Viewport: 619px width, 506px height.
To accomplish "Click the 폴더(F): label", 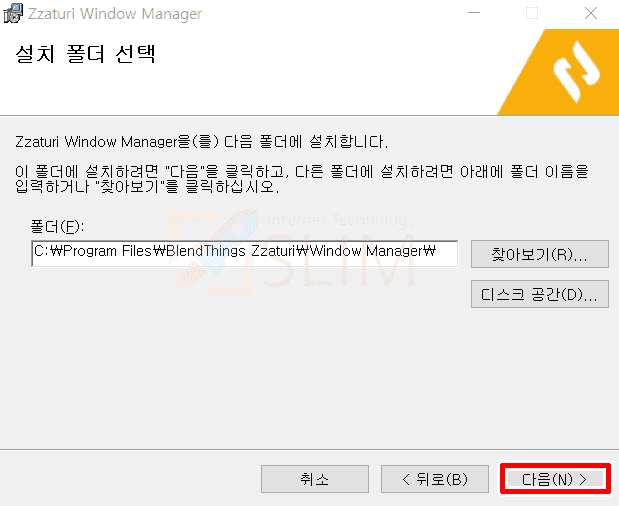I will [57, 227].
